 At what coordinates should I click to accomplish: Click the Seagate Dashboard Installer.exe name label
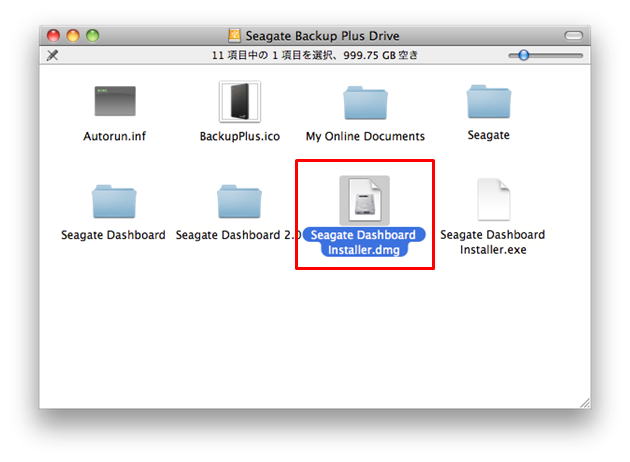pyautogui.click(x=493, y=242)
